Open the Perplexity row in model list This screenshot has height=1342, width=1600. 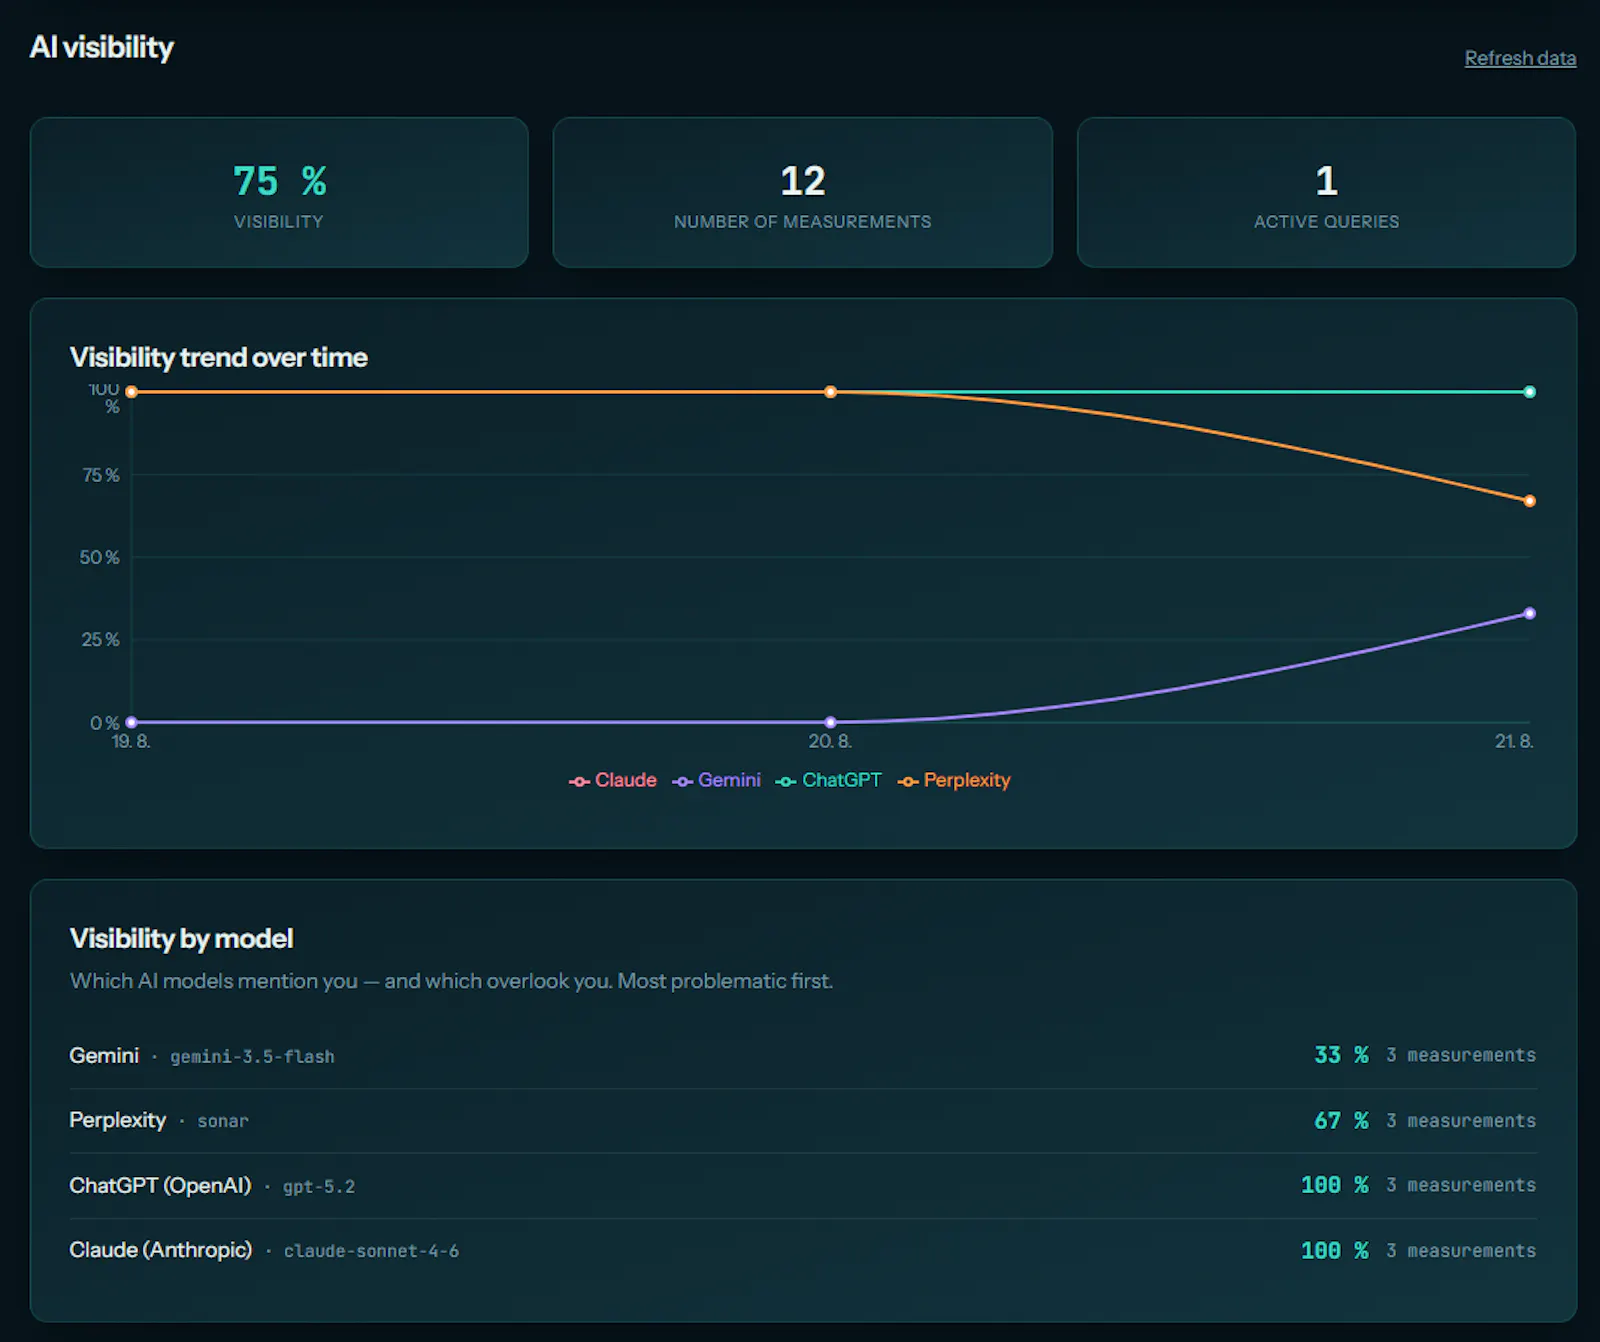[x=803, y=1121]
